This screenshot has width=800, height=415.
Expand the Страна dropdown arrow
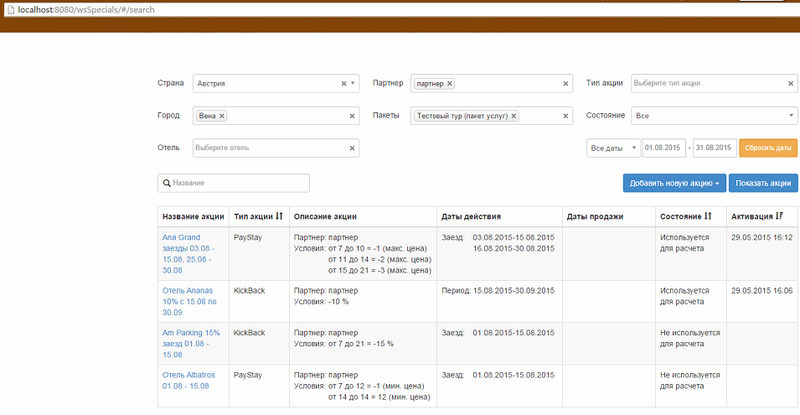click(354, 84)
